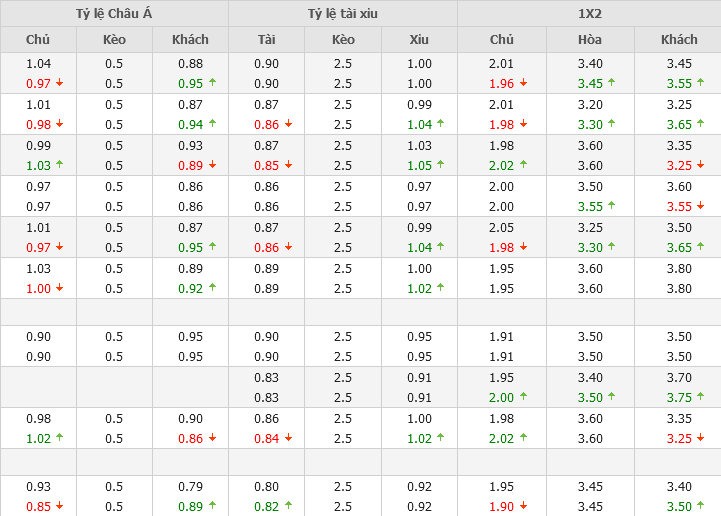Image resolution: width=721 pixels, height=516 pixels.
Task: Click the Tài column header
Action: [x=266, y=40]
